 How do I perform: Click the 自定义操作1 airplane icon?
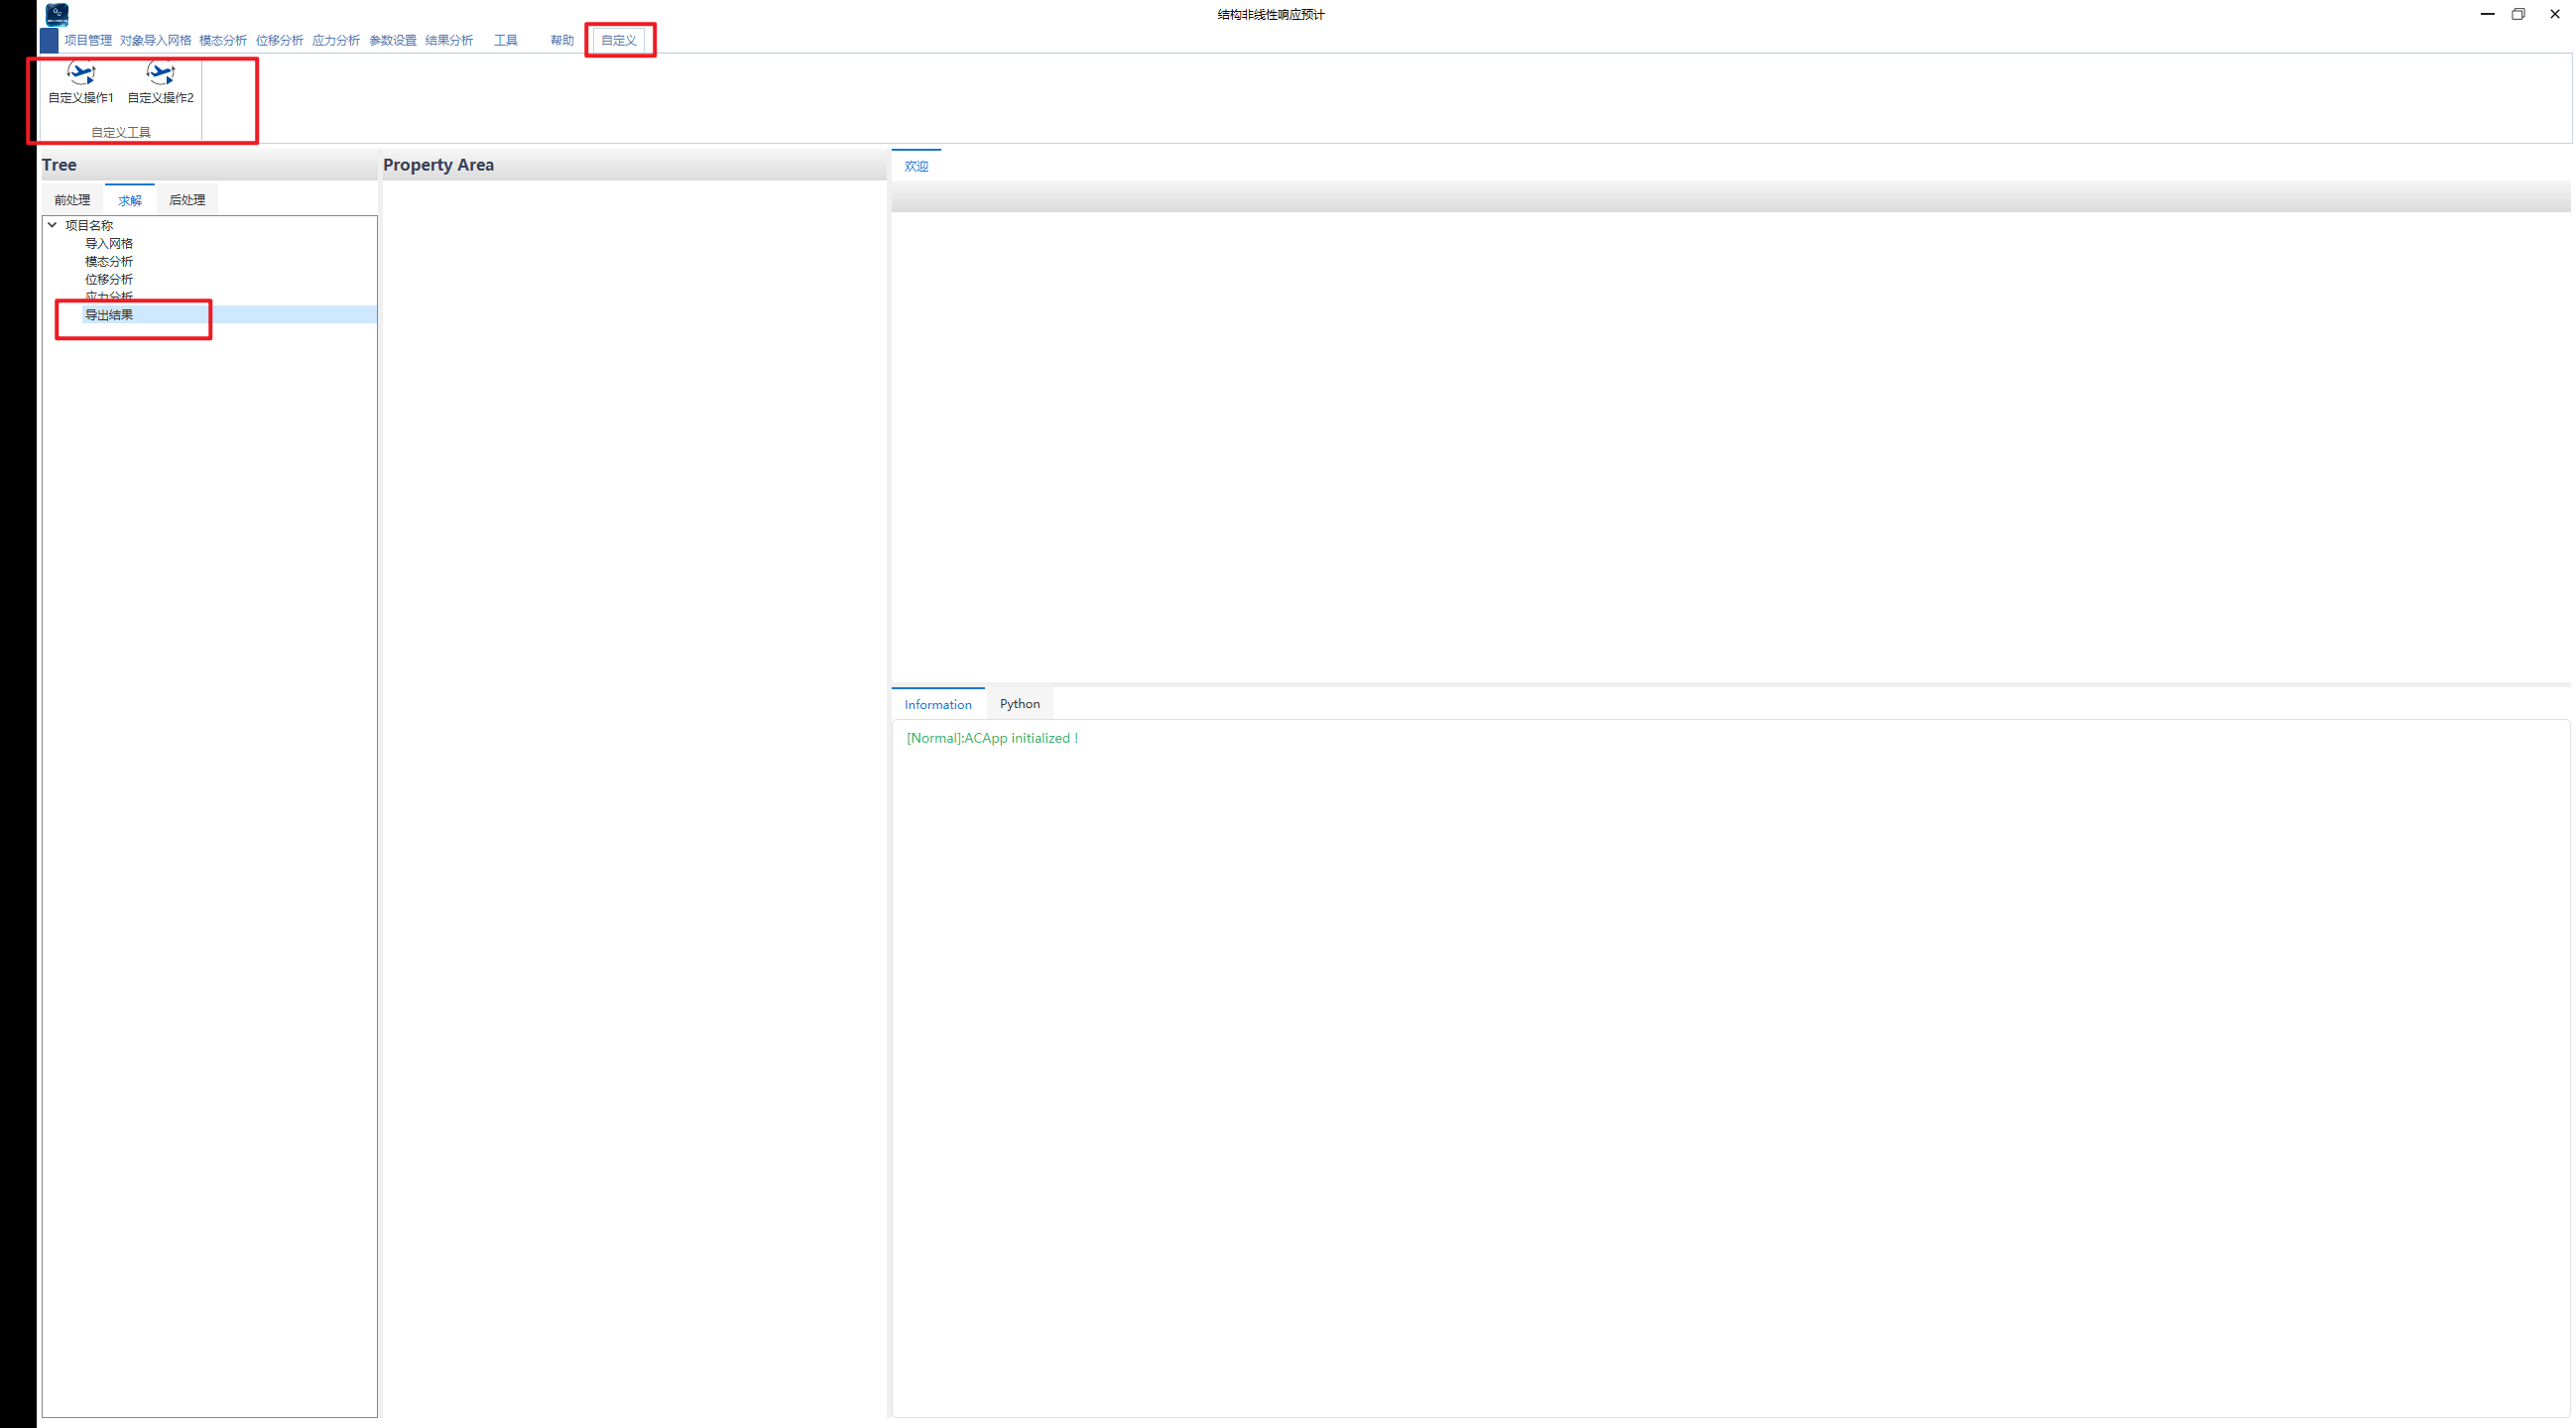(80, 74)
